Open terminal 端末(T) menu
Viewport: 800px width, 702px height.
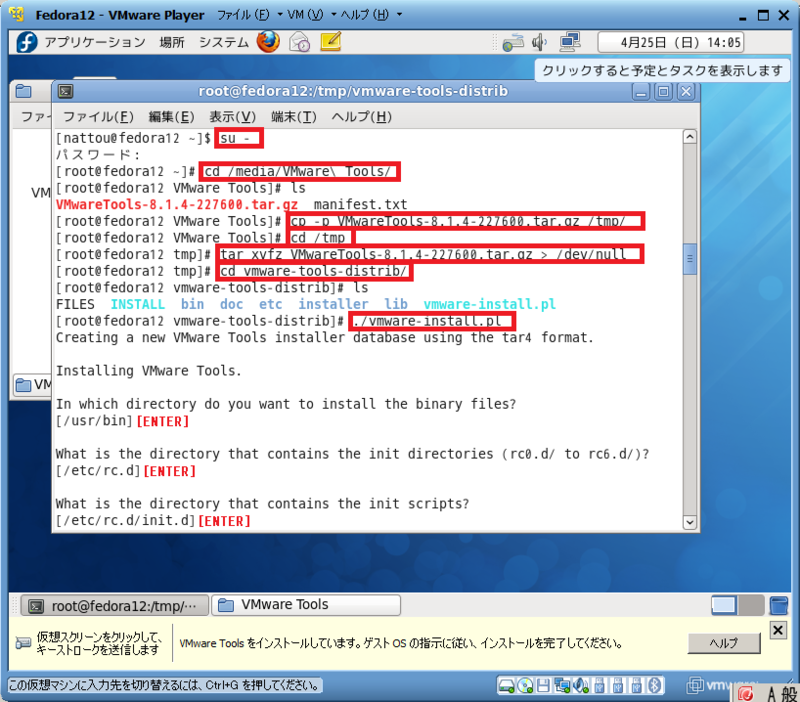click(294, 117)
